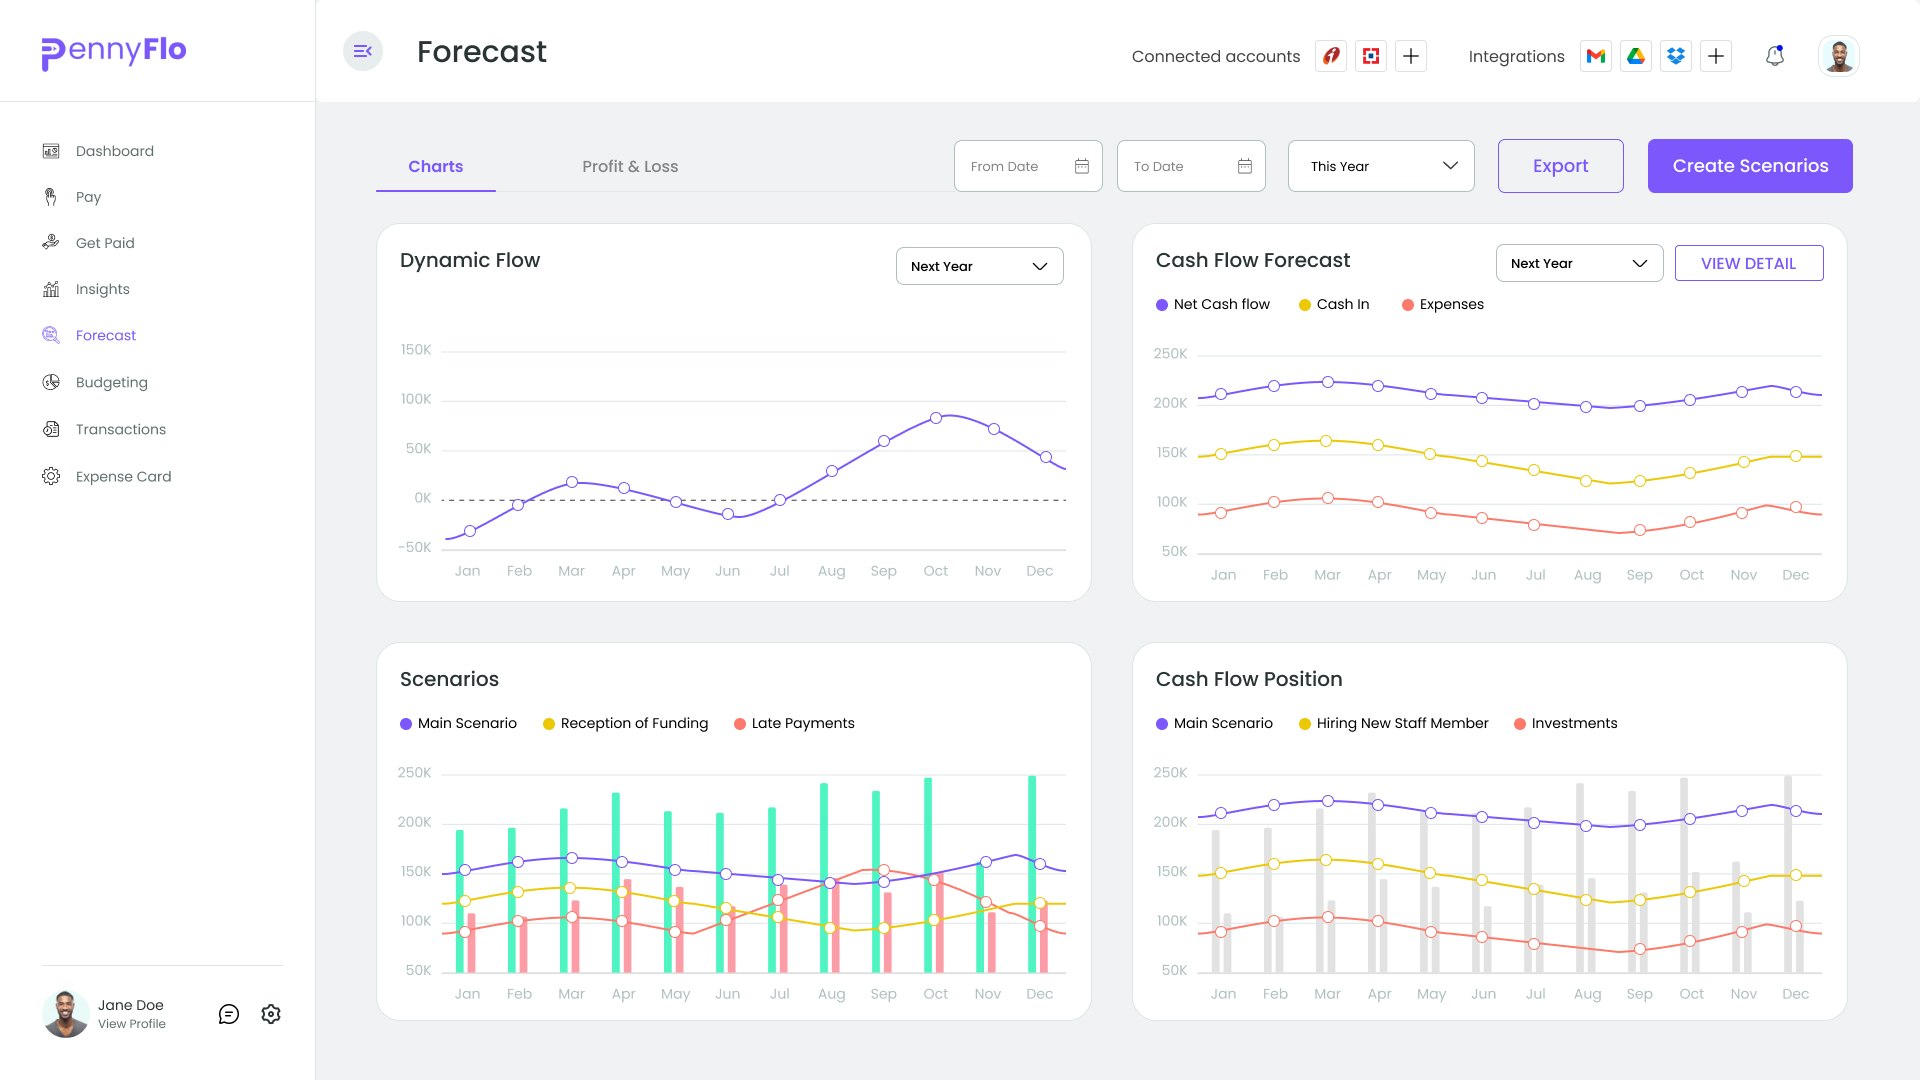1920x1080 pixels.
Task: Add a new integration with plus icon
Action: [1716, 56]
